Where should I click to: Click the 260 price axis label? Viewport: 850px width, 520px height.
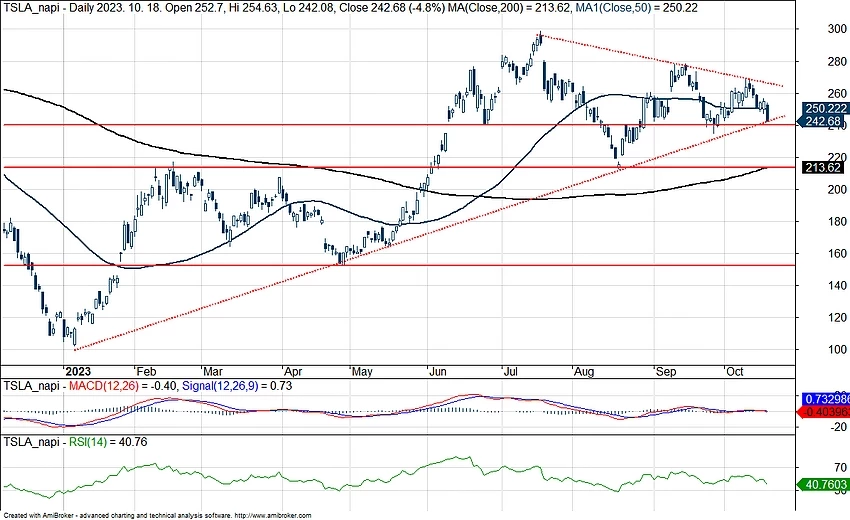point(837,93)
